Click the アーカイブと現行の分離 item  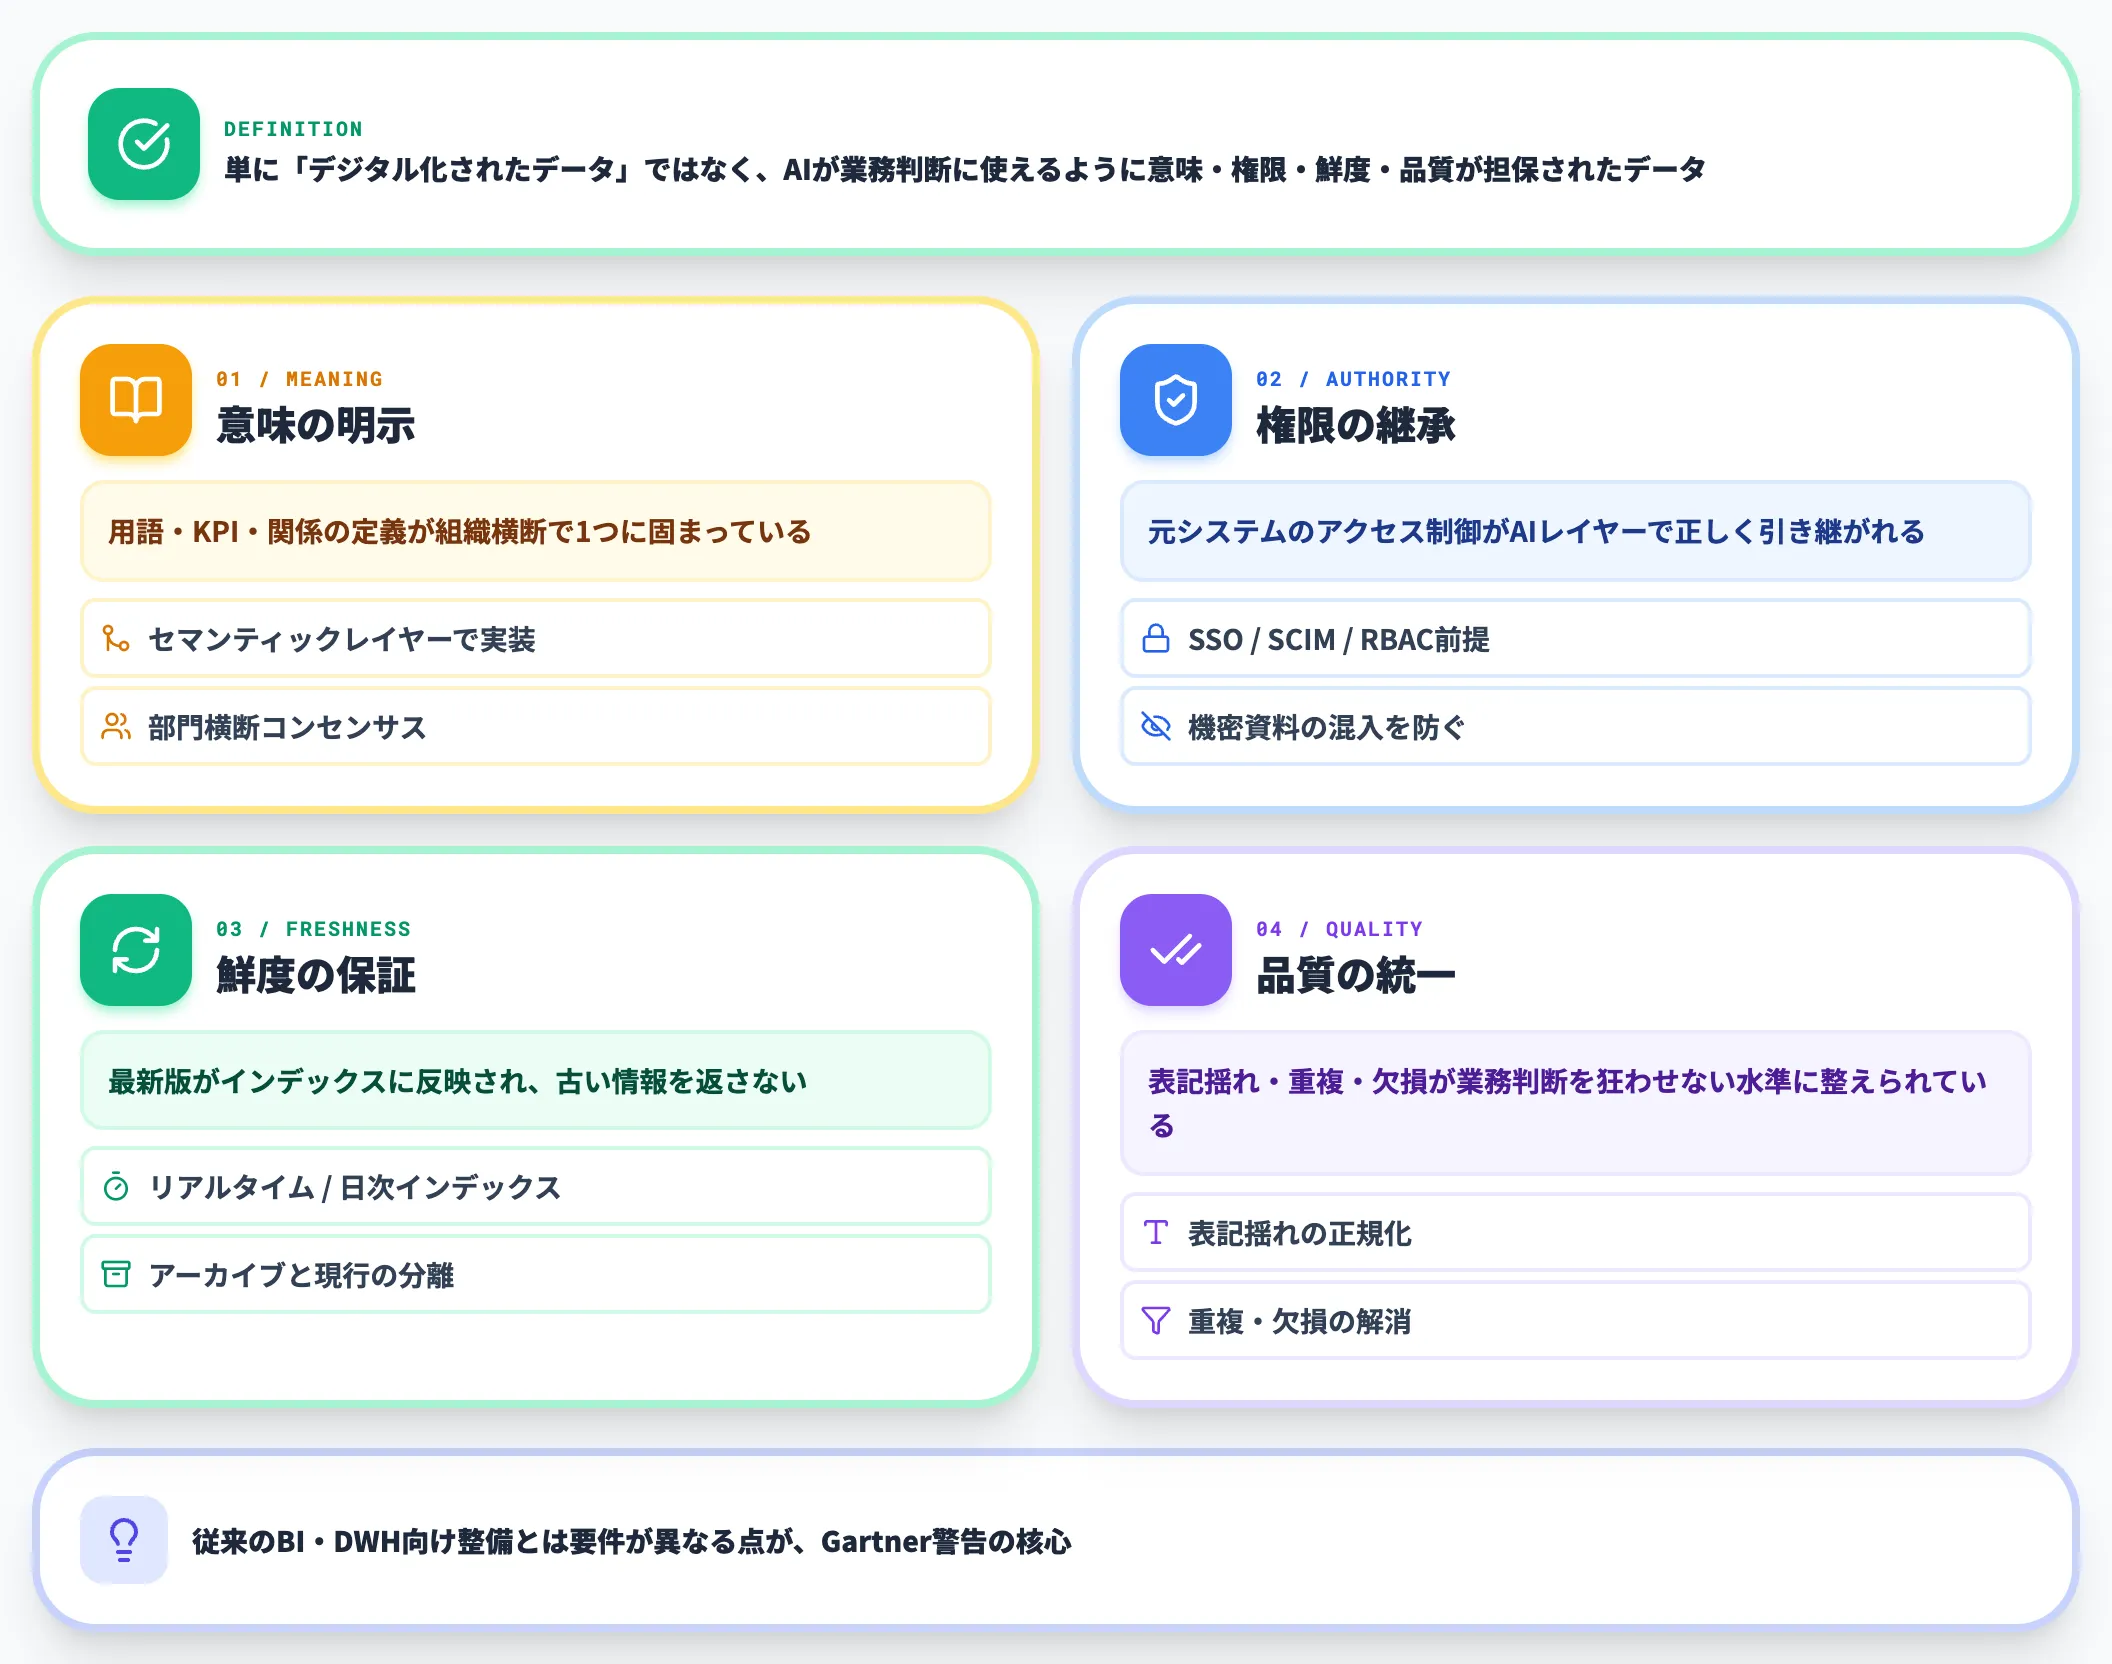coord(536,1274)
